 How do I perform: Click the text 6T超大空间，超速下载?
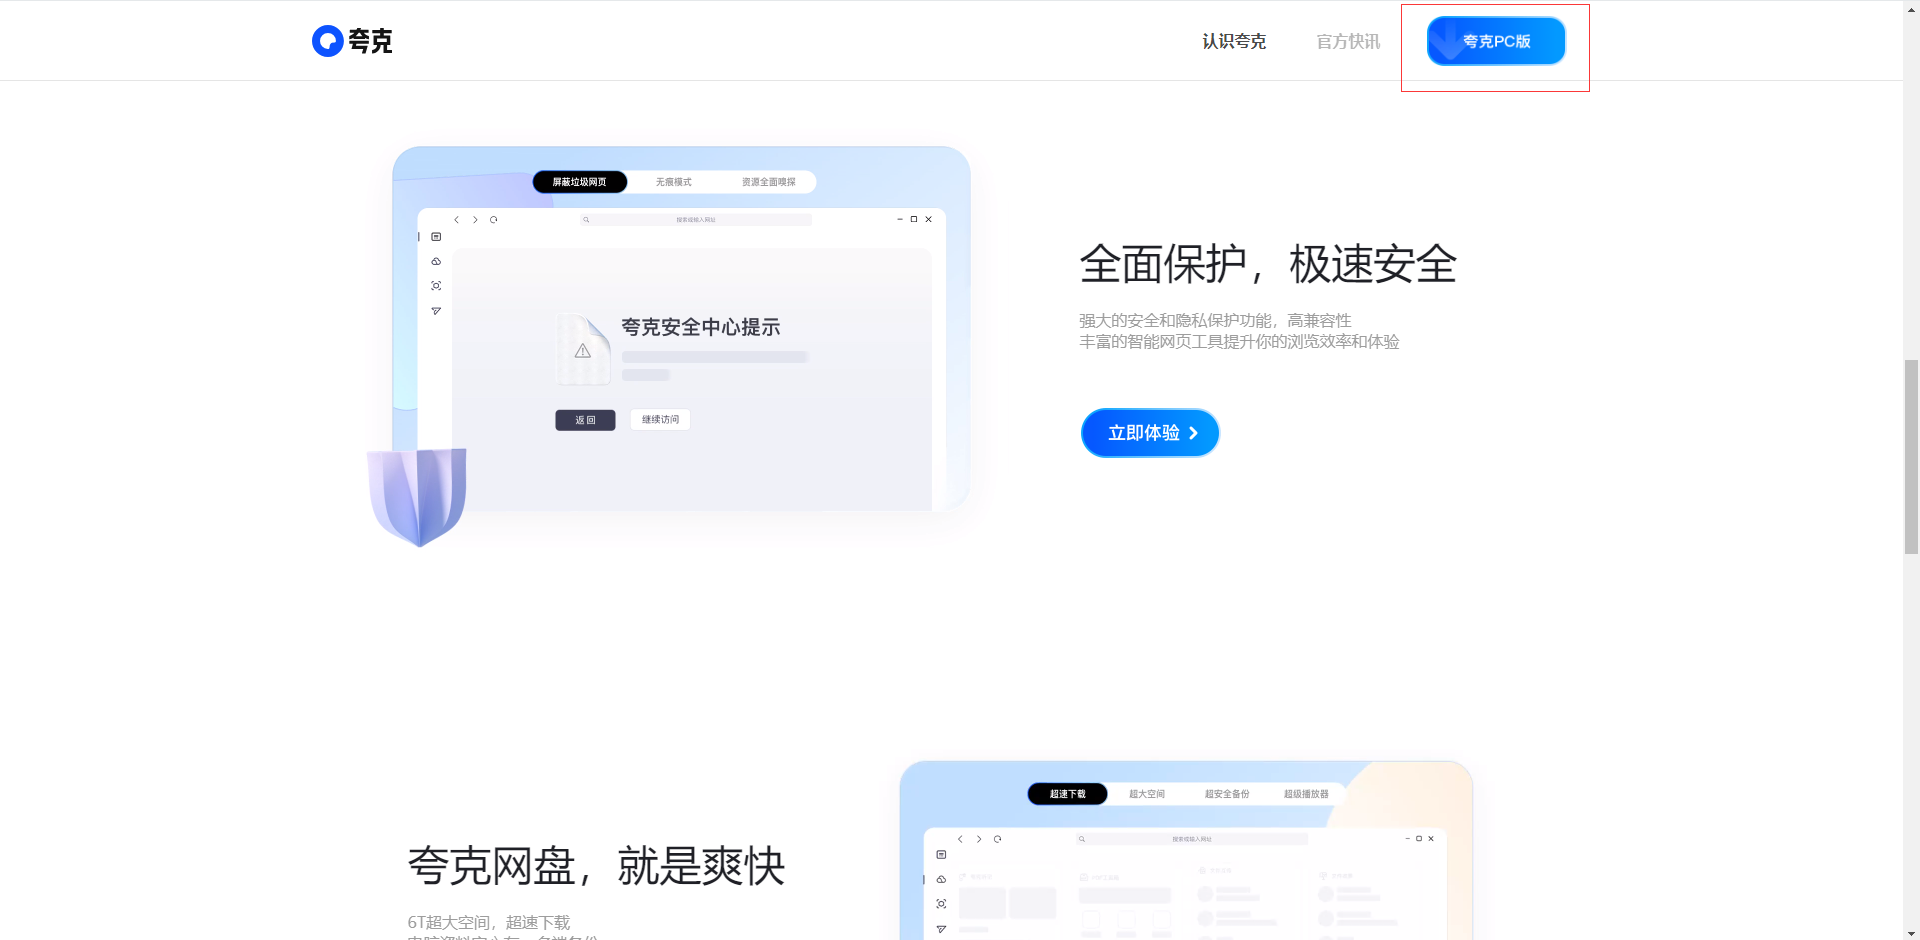[x=489, y=923]
